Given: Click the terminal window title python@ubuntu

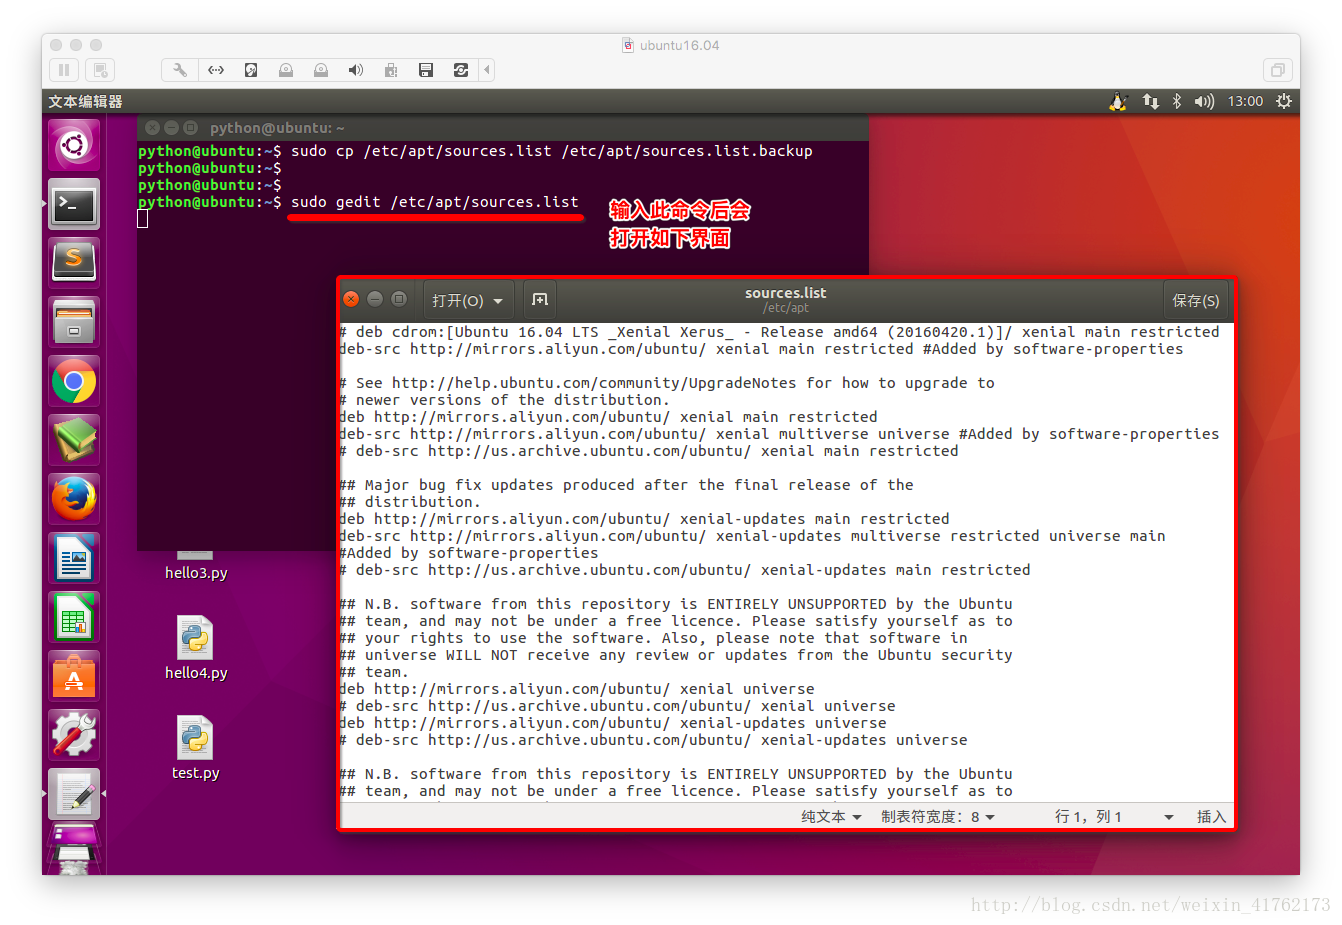Looking at the screenshot, I should [x=277, y=128].
